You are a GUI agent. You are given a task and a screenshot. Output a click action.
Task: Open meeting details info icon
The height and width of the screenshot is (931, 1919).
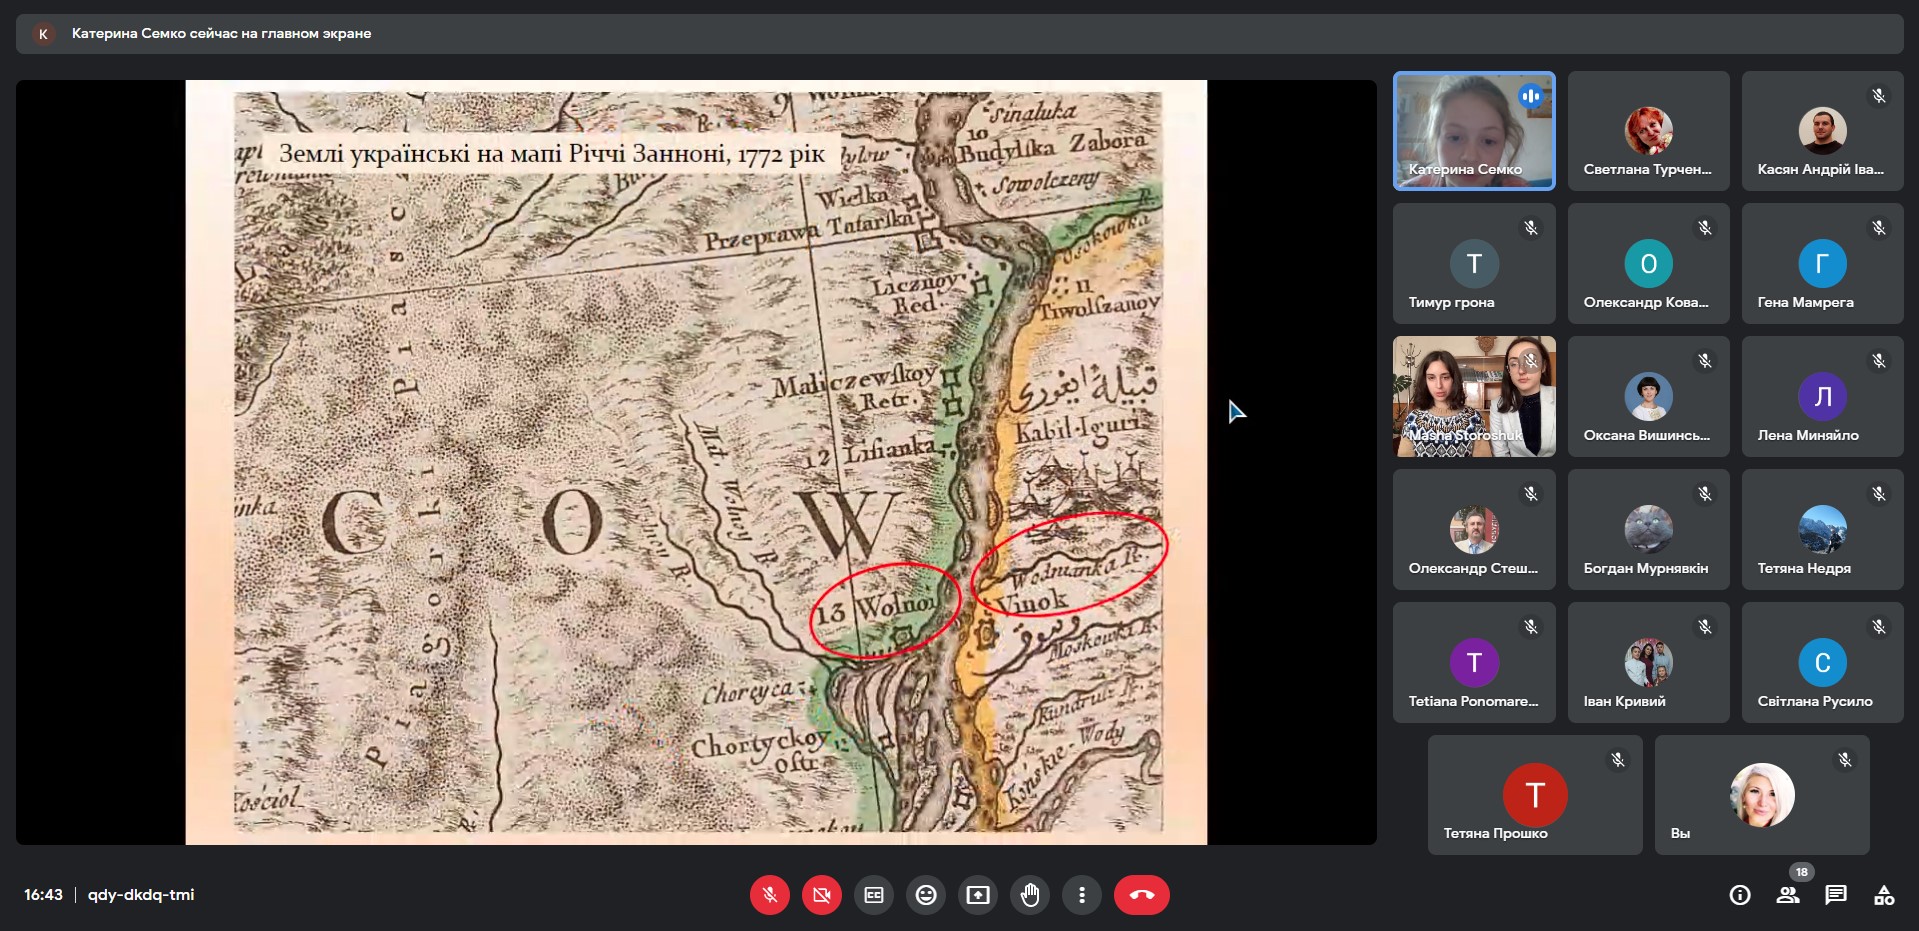(x=1740, y=895)
